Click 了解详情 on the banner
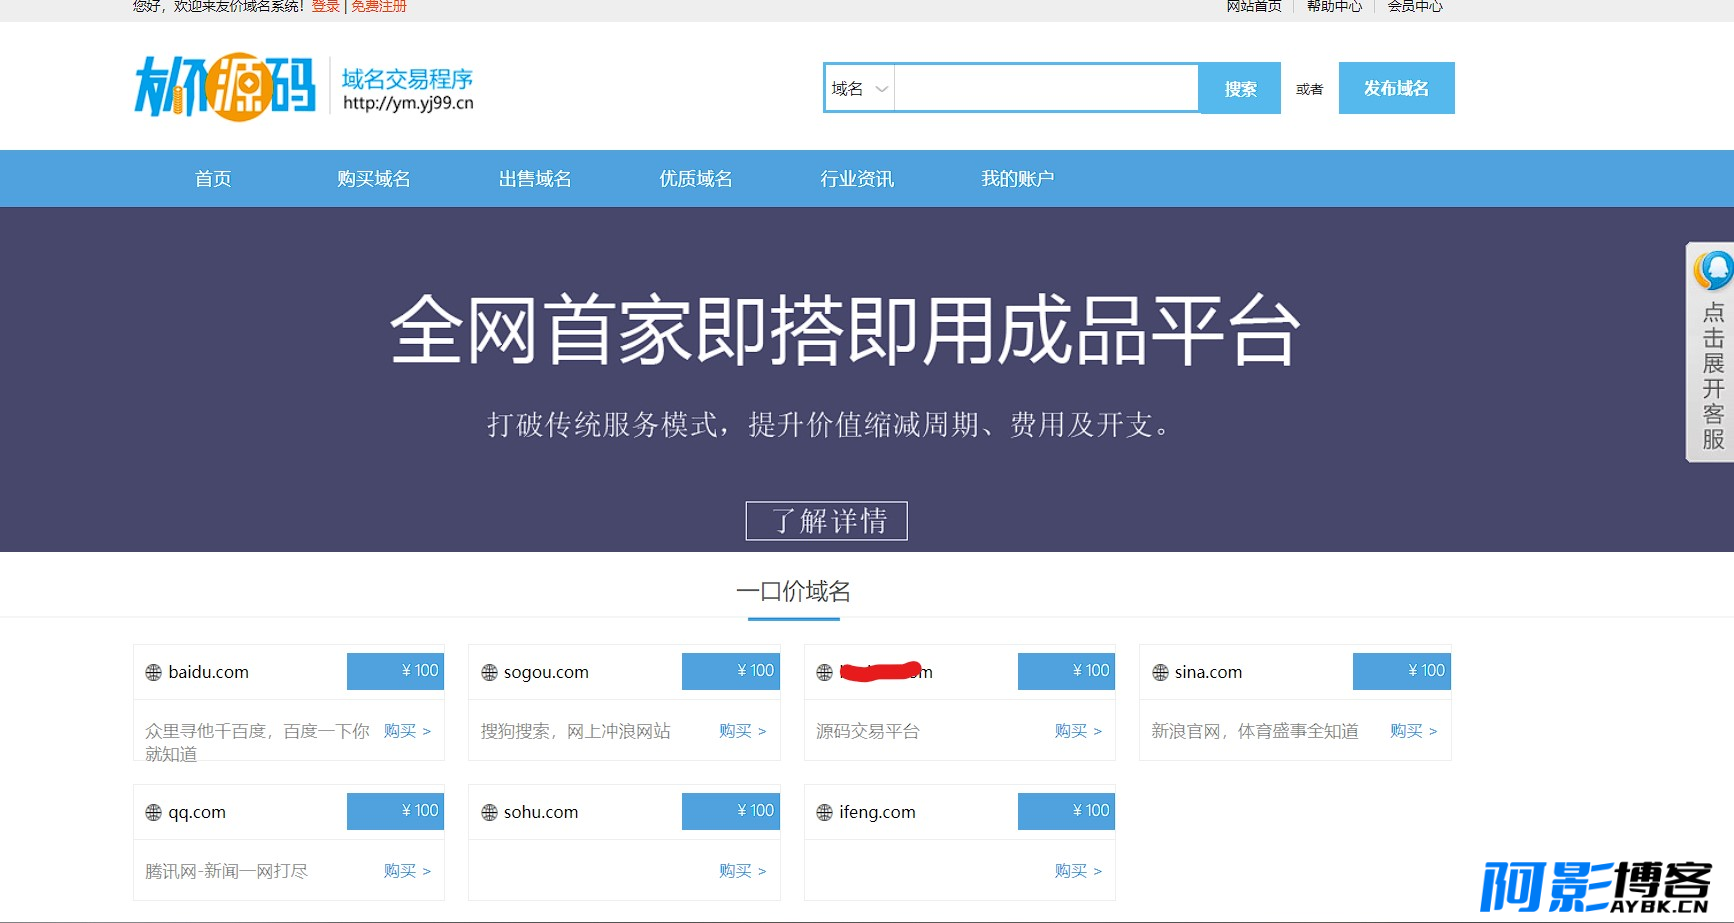Image resolution: width=1734 pixels, height=923 pixels. 827,521
